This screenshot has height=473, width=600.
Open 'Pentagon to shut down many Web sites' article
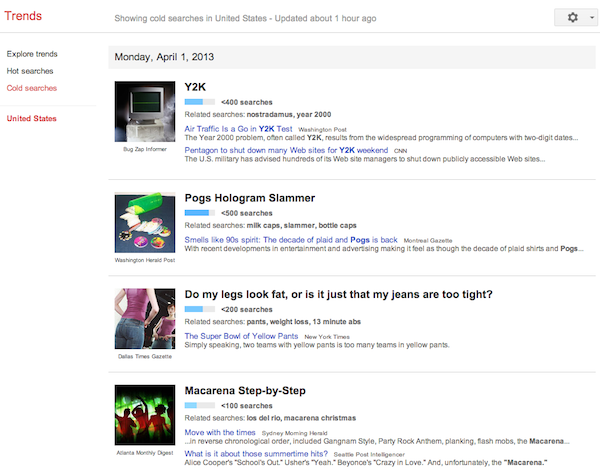286,150
